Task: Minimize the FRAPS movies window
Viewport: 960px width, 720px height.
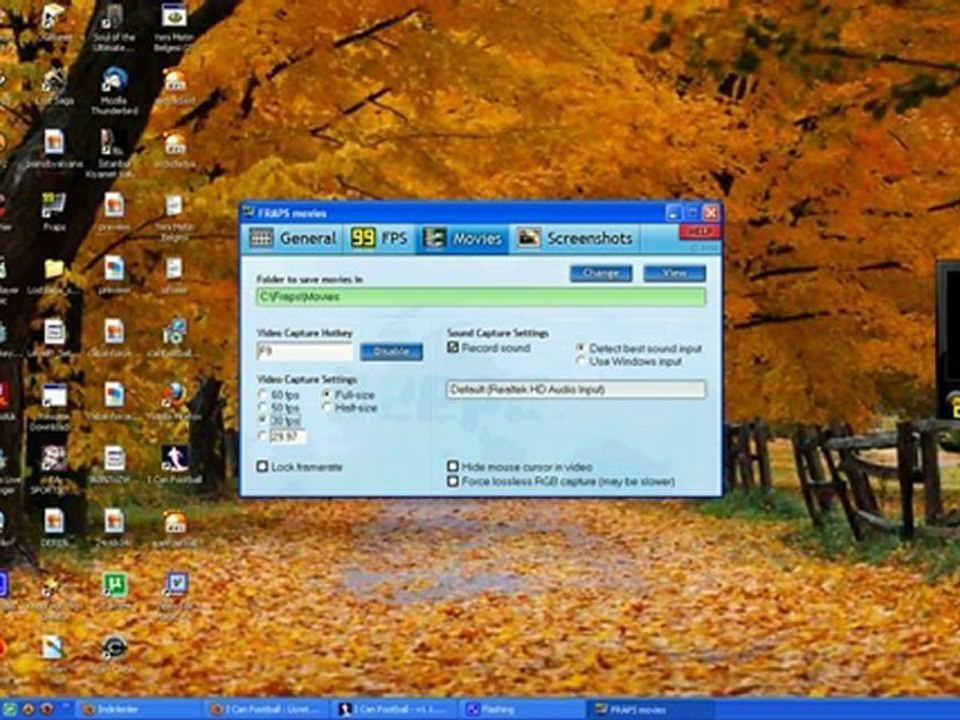Action: [x=673, y=212]
